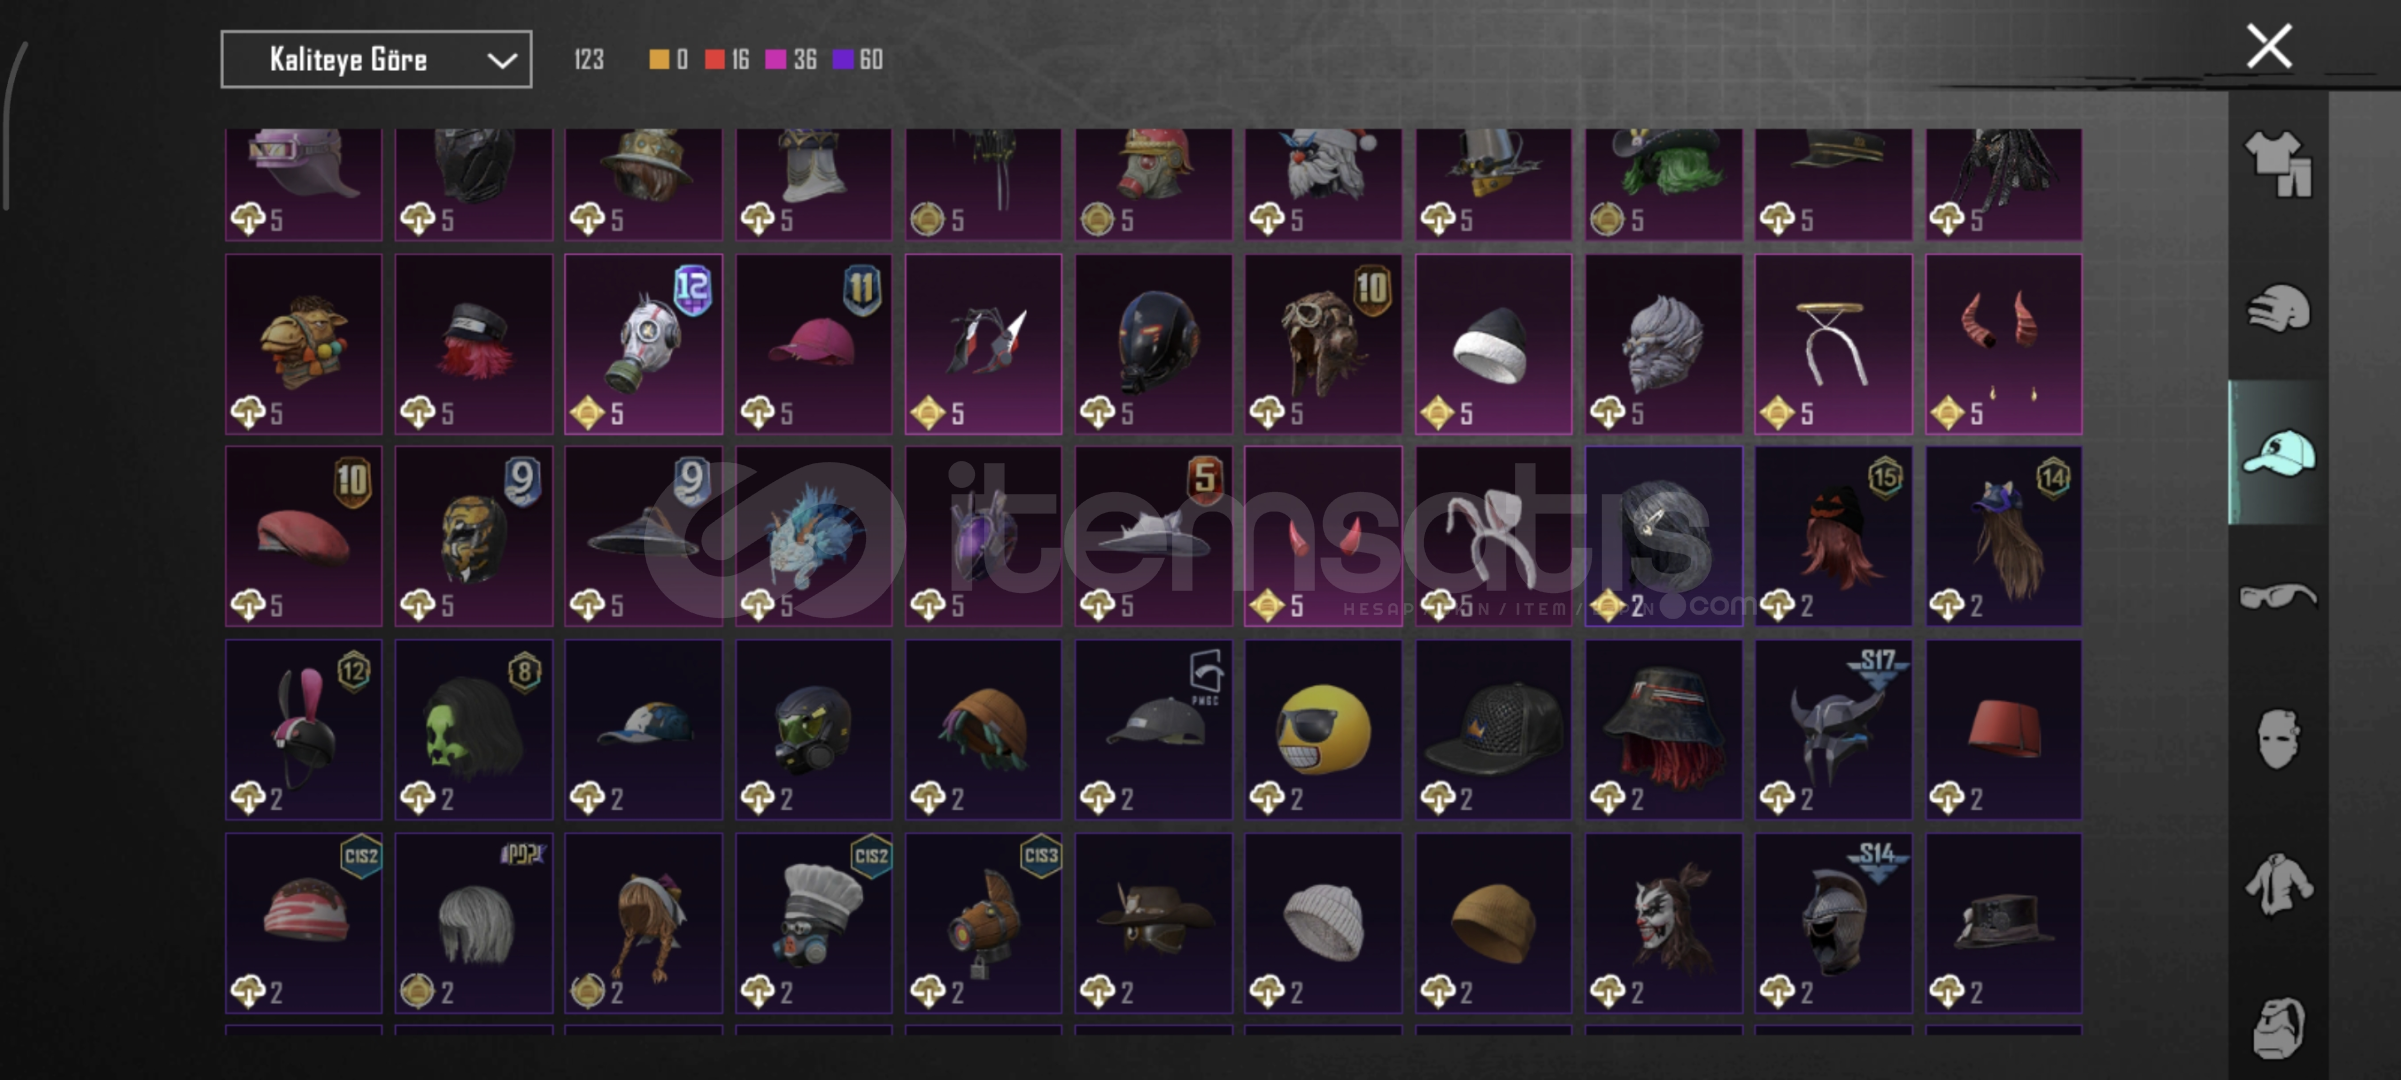Filter by purple quality swatch showing 60
Image resolution: width=2401 pixels, height=1080 pixels.
click(x=843, y=60)
